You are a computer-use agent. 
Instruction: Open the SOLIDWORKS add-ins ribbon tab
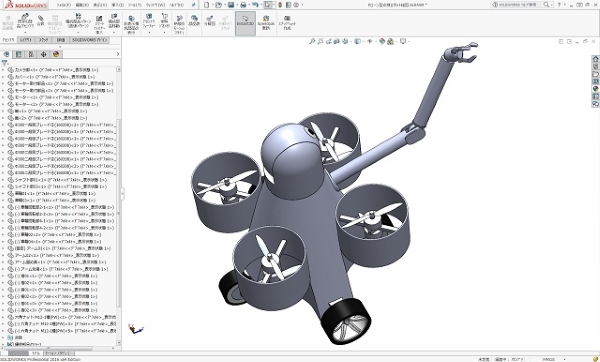90,40
